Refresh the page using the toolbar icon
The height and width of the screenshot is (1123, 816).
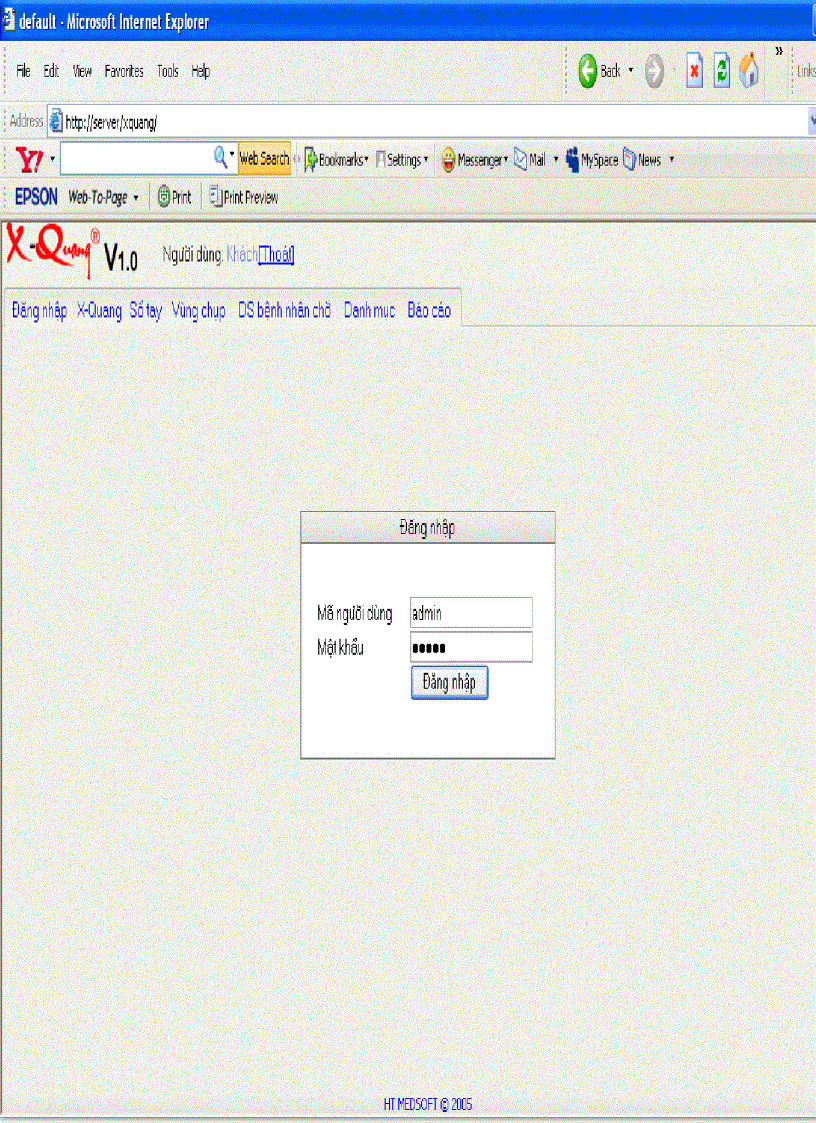pos(722,71)
